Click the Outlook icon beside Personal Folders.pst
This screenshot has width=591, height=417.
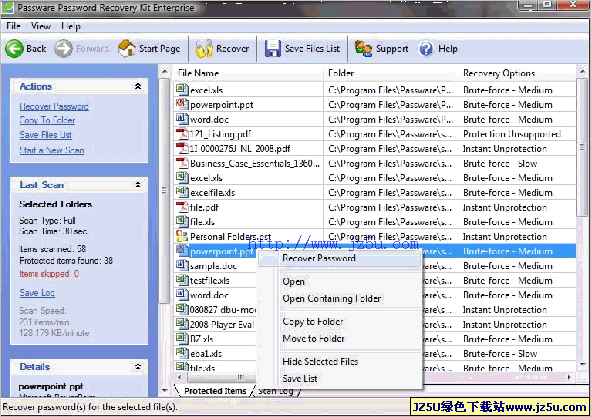point(182,236)
